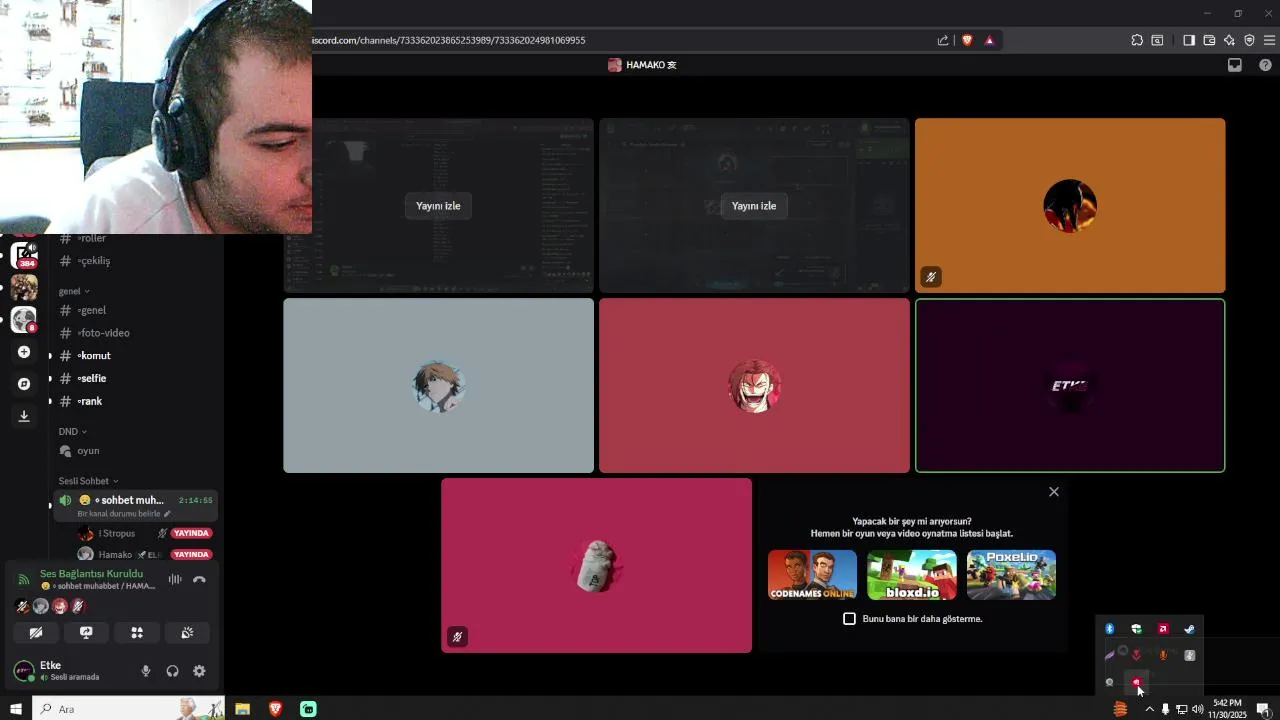The height and width of the screenshot is (720, 1280).
Task: Open volume control in system tray
Action: pos(1197,709)
